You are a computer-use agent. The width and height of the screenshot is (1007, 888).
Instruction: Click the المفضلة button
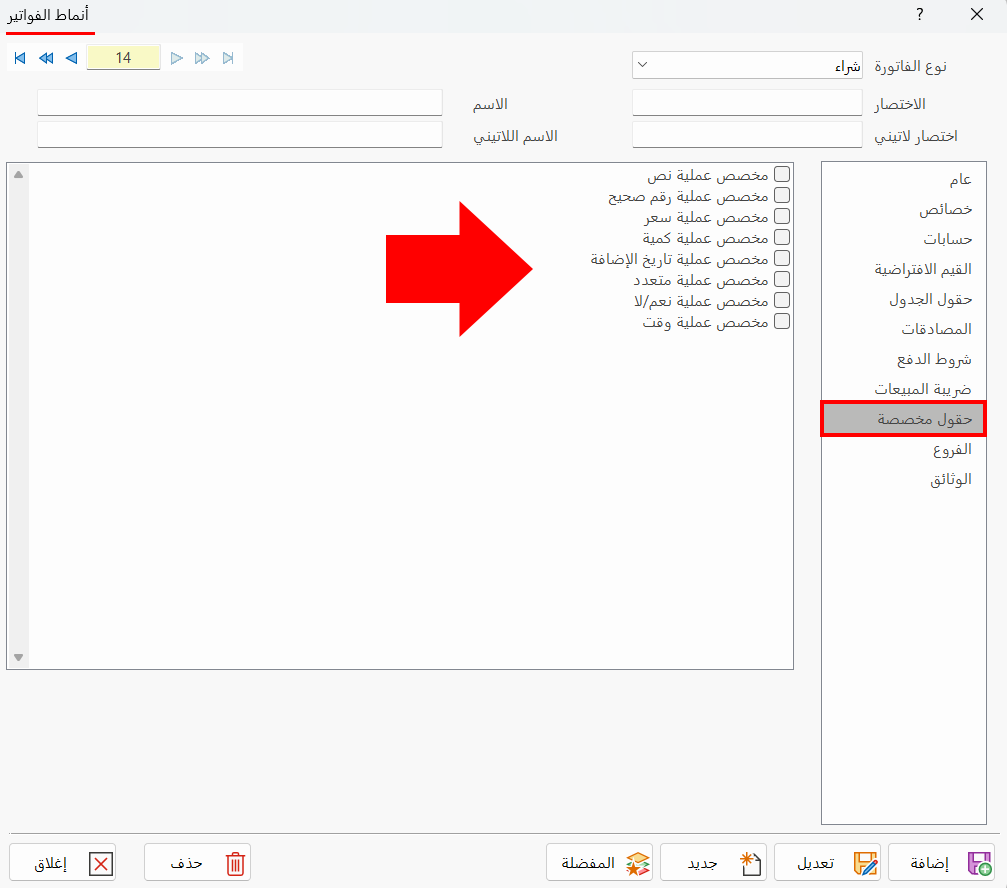click(x=599, y=862)
